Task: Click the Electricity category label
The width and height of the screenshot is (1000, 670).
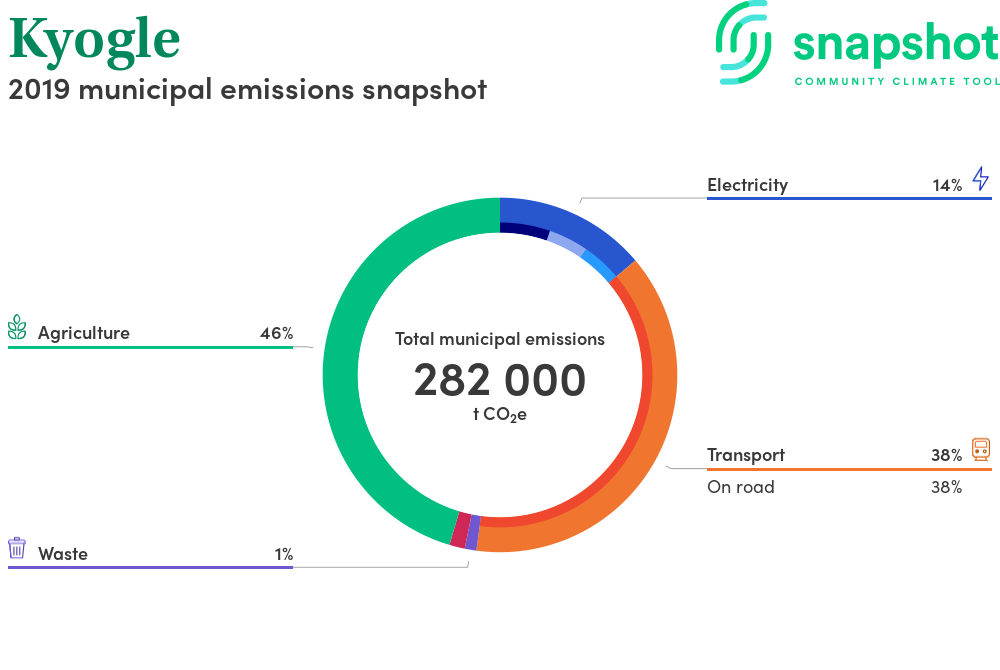Action: pyautogui.click(x=747, y=185)
